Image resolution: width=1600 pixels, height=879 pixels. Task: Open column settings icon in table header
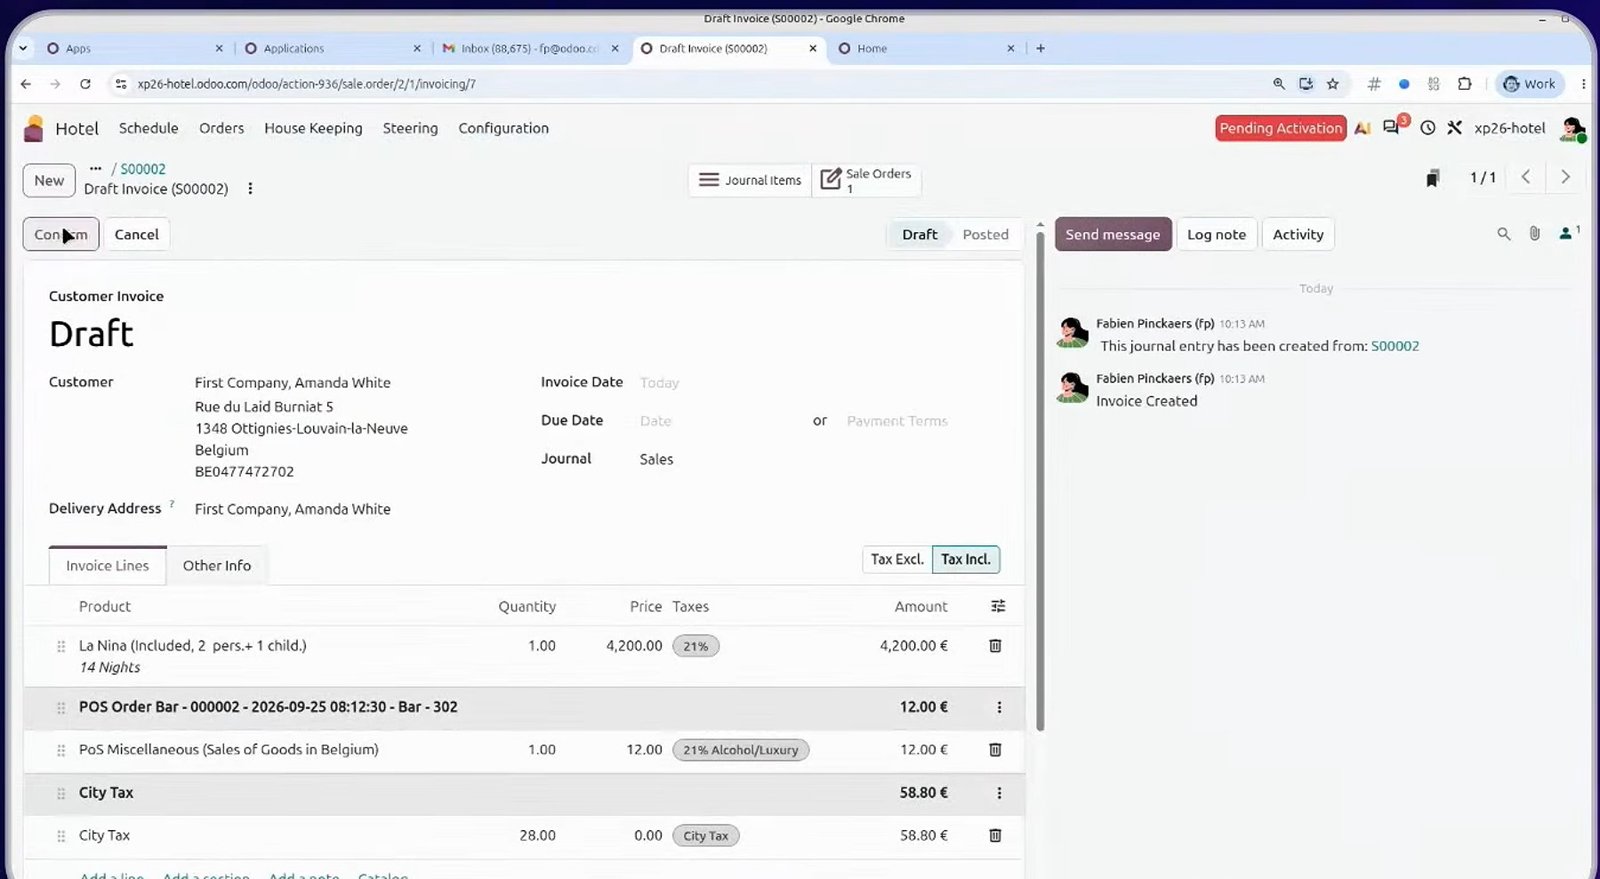(998, 606)
